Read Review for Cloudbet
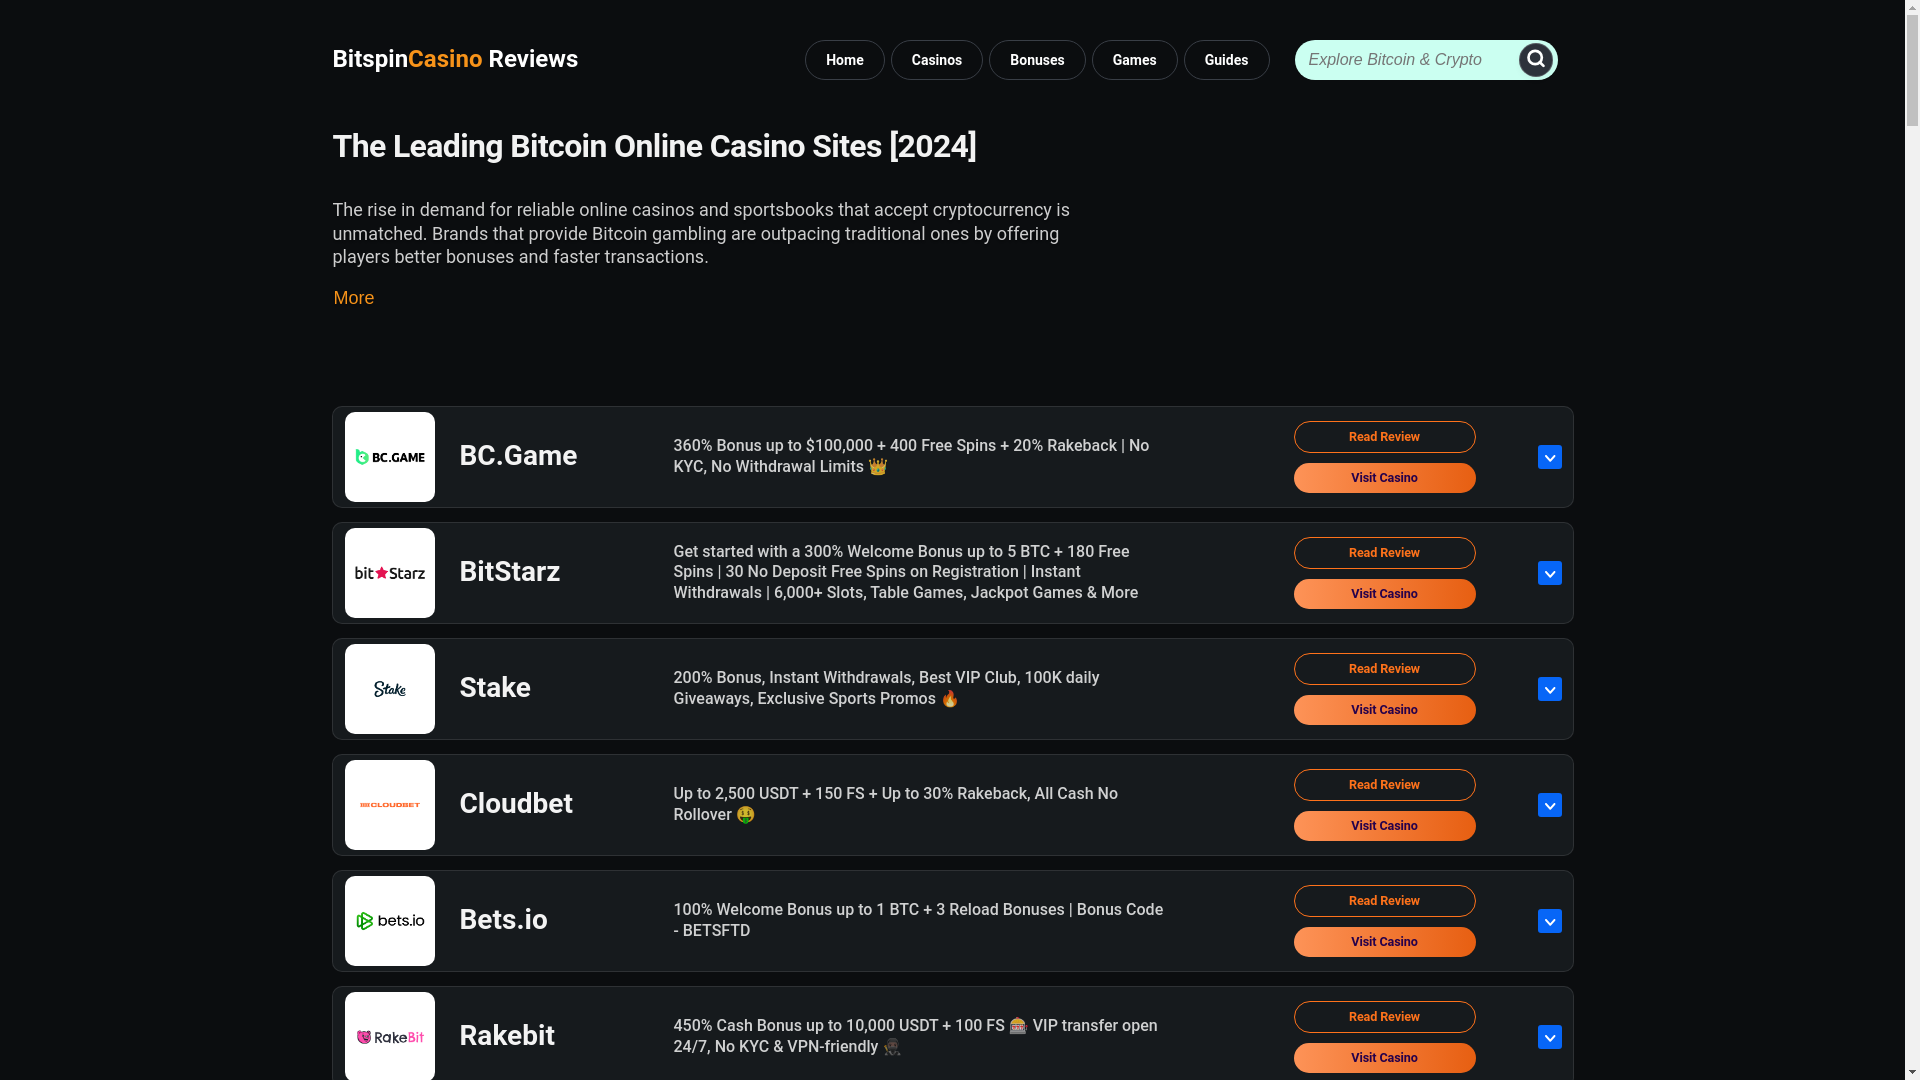Screen dimensions: 1920x1080 point(1385,785)
